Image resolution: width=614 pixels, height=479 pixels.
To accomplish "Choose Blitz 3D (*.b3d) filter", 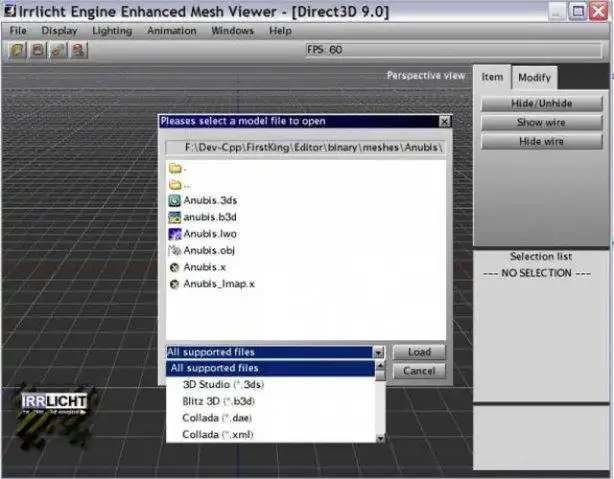I will 270,401.
